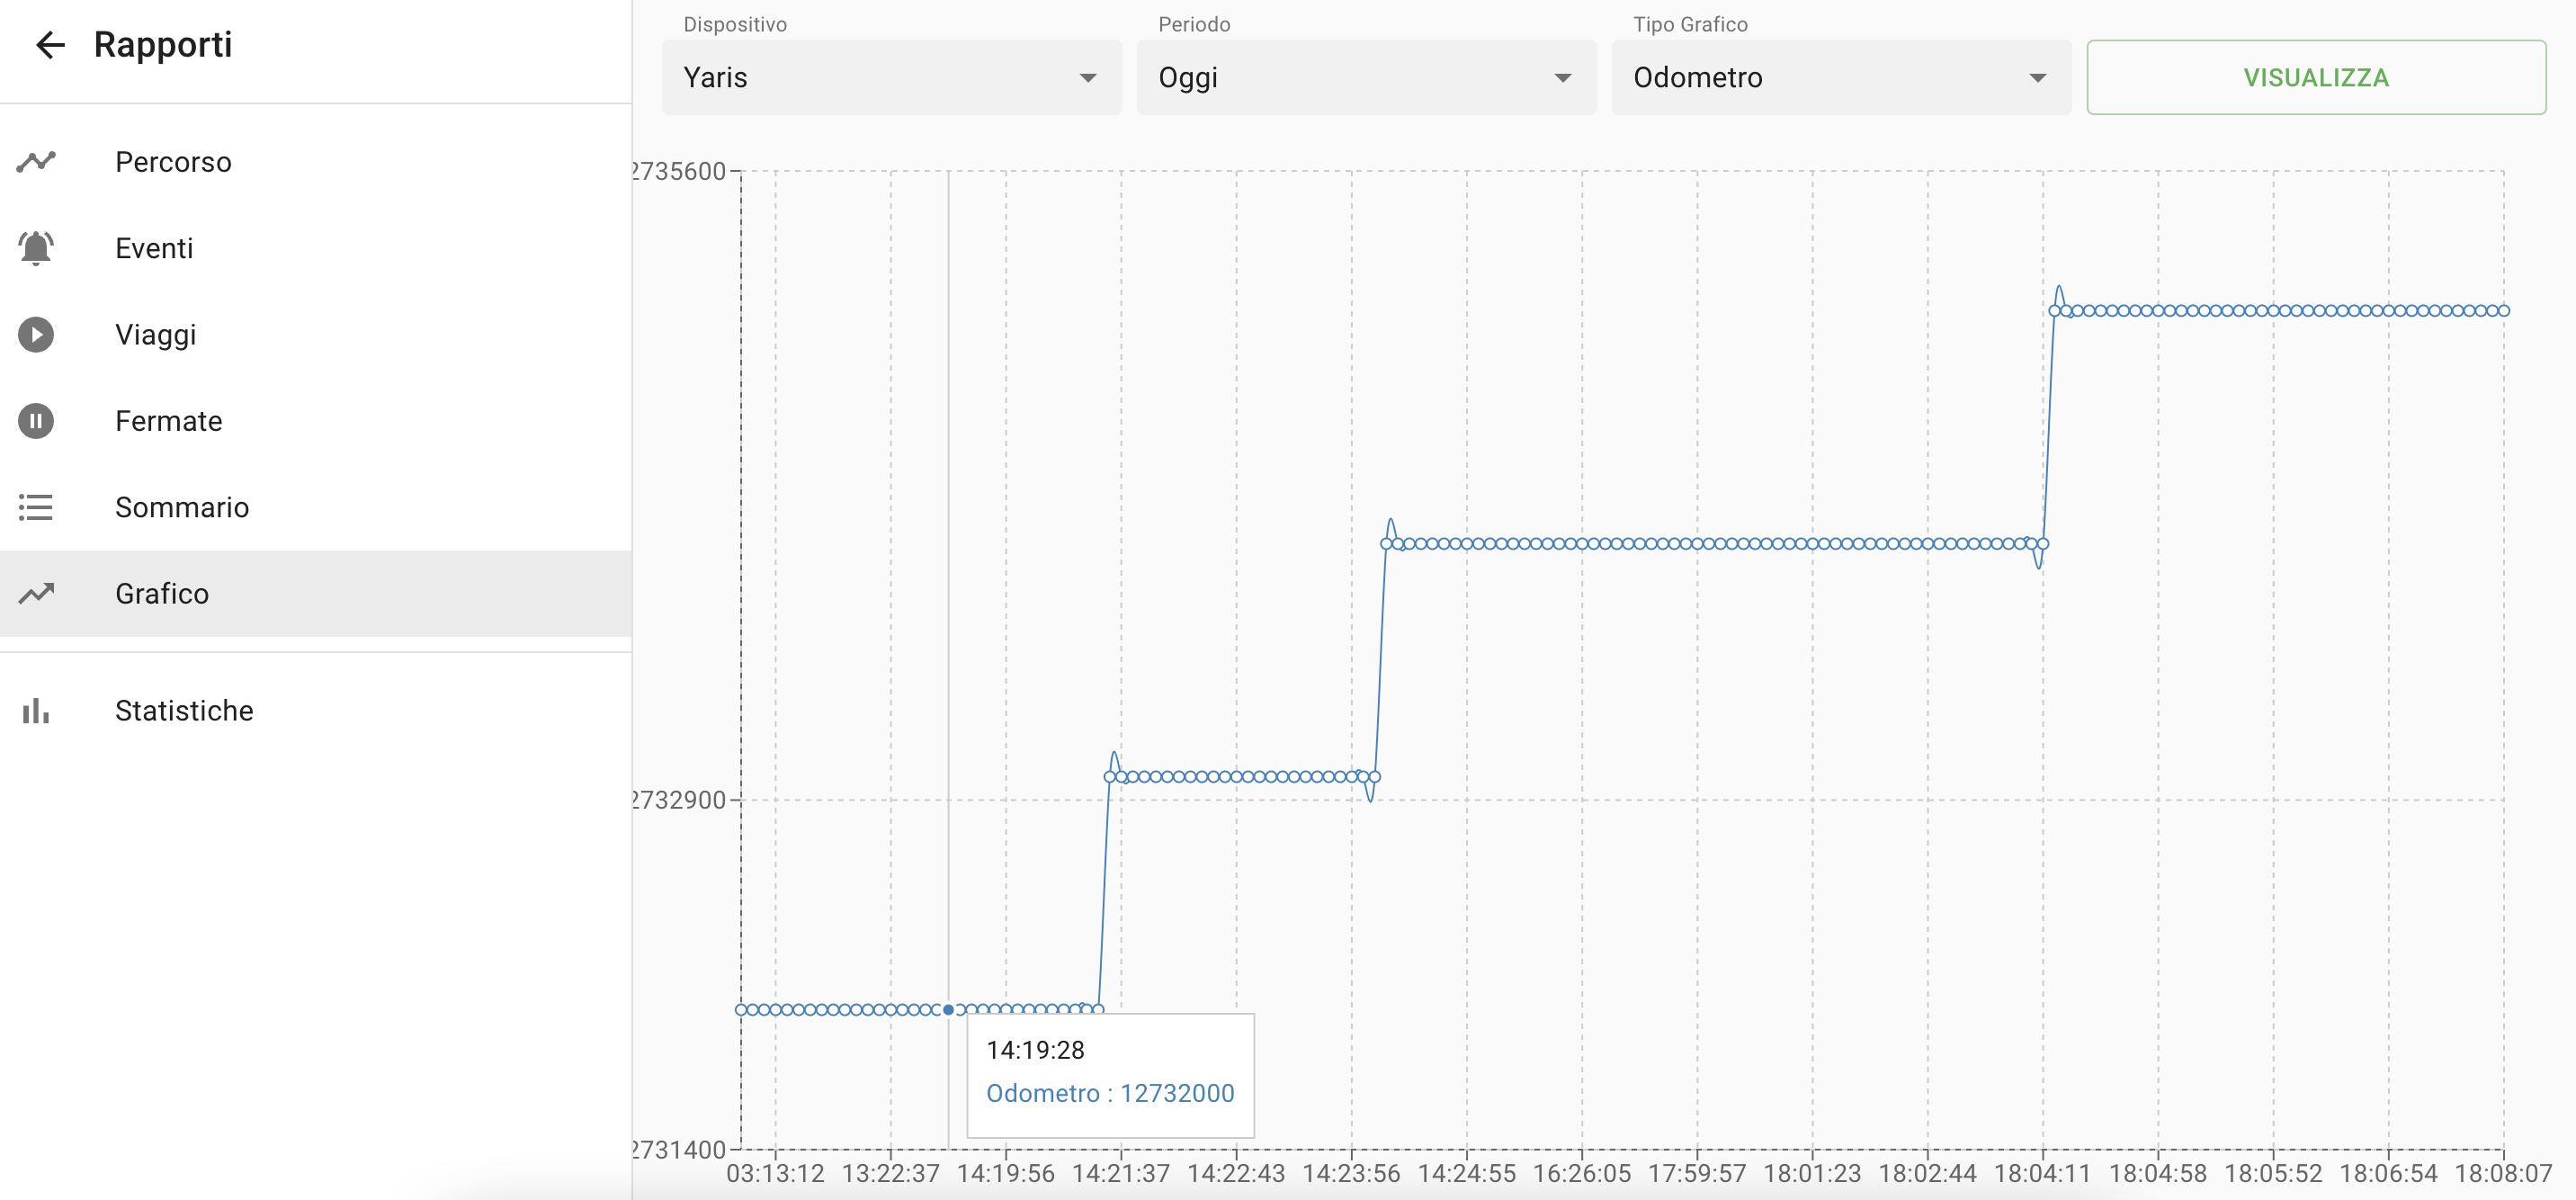Open the Statistiche report section
Image resolution: width=2576 pixels, height=1200 pixels.
pyautogui.click(x=184, y=710)
